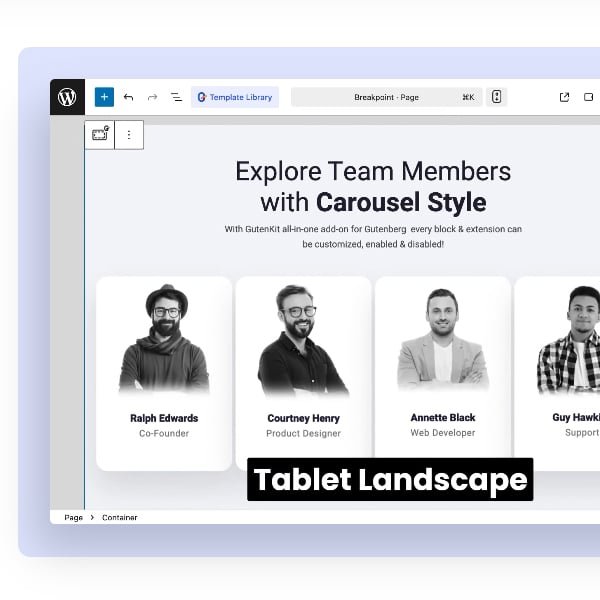Open the responsive breakpoint device switcher

(497, 97)
